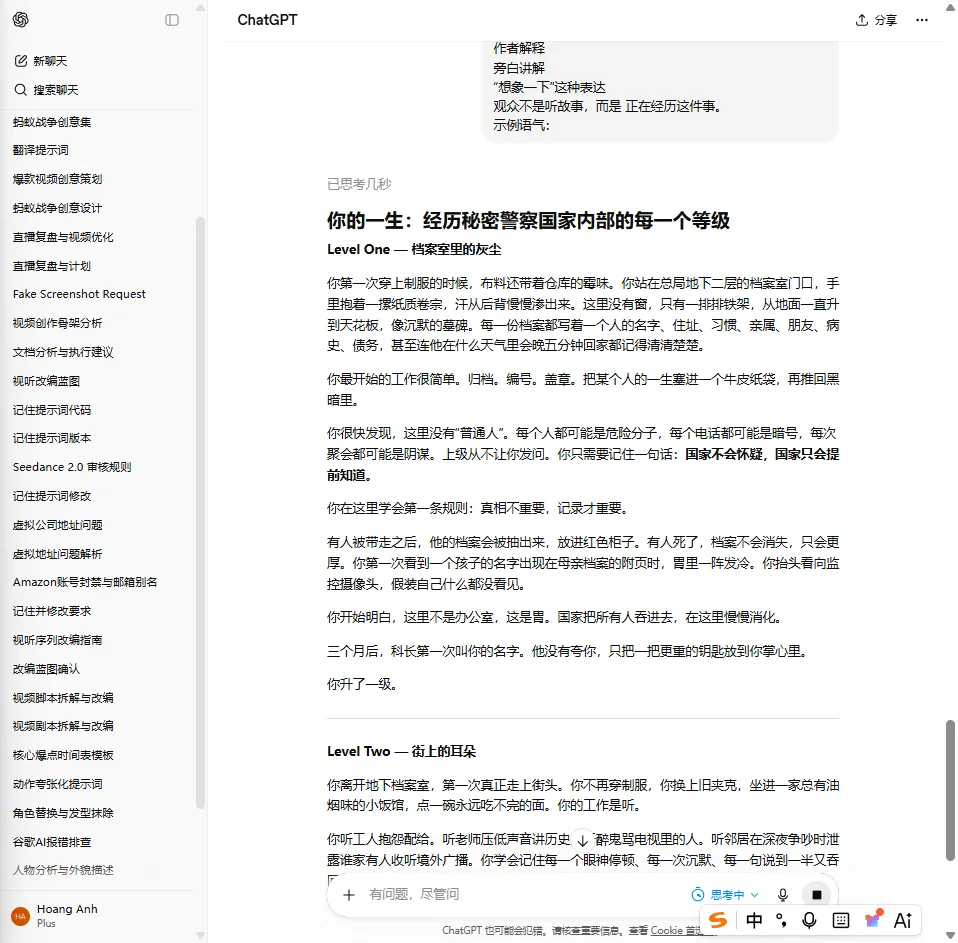This screenshot has width=958, height=943.
Task: Click the conversation scrollbar thumb
Action: (950, 790)
